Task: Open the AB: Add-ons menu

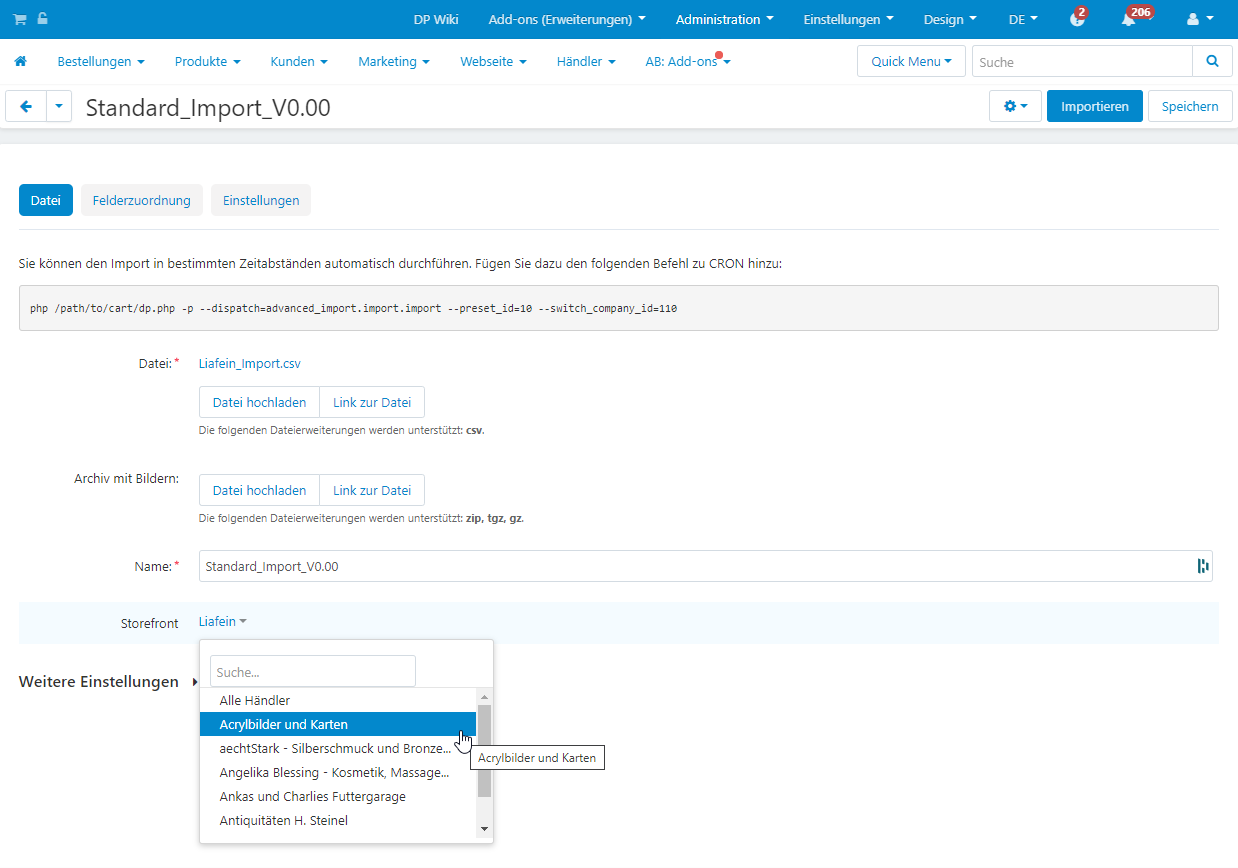Action: (x=688, y=62)
